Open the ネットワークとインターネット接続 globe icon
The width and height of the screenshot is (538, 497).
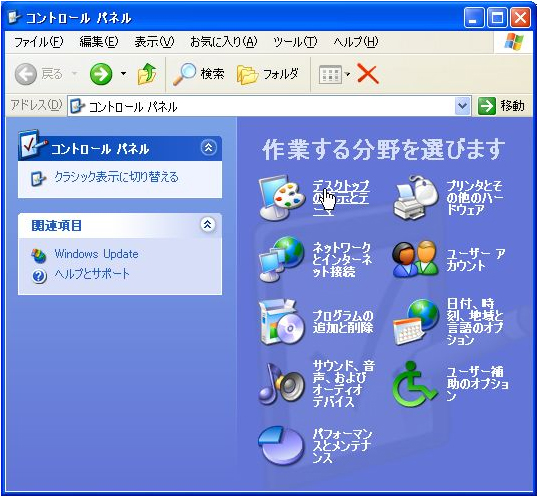pyautogui.click(x=282, y=259)
